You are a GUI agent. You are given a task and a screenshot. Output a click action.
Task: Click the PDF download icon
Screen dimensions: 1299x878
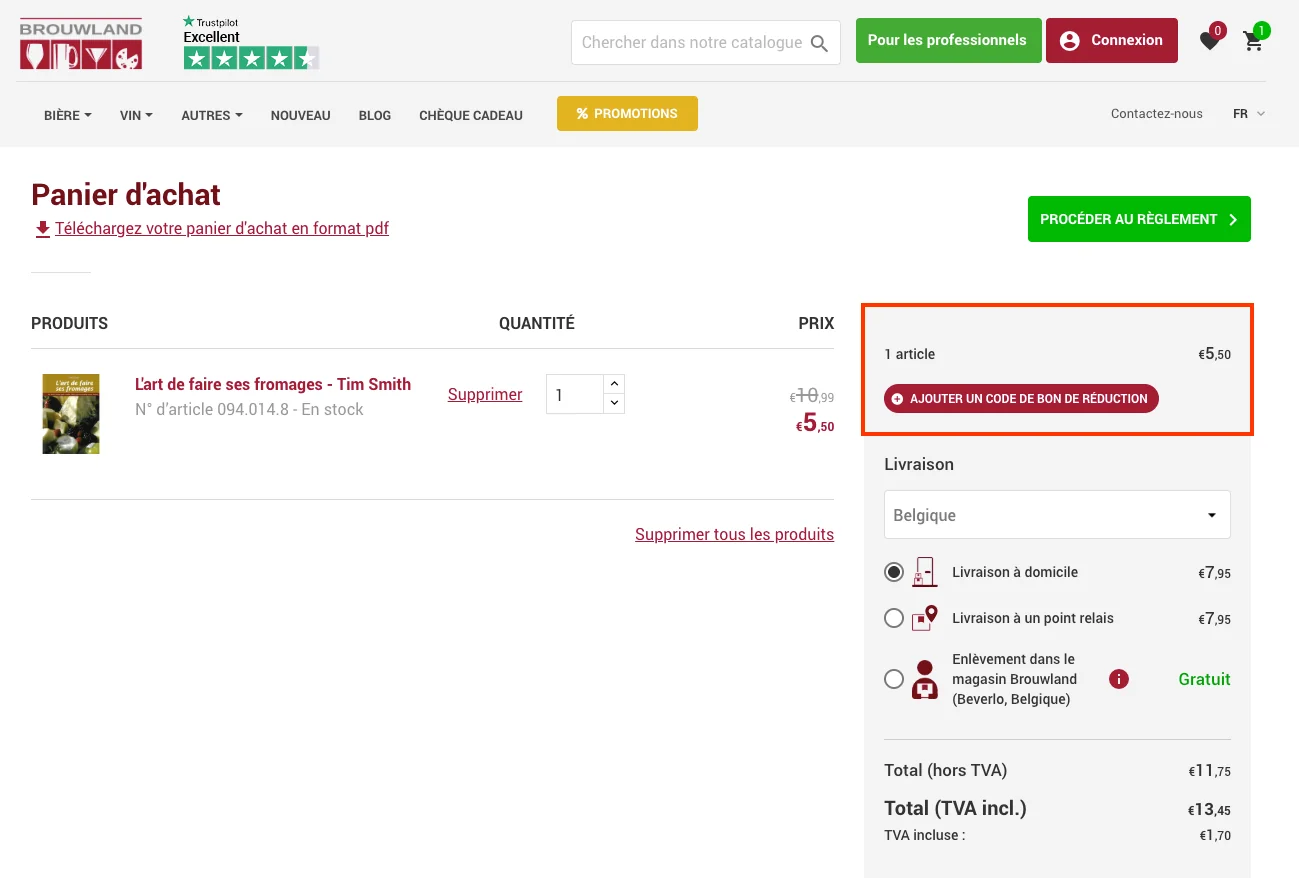pos(42,228)
